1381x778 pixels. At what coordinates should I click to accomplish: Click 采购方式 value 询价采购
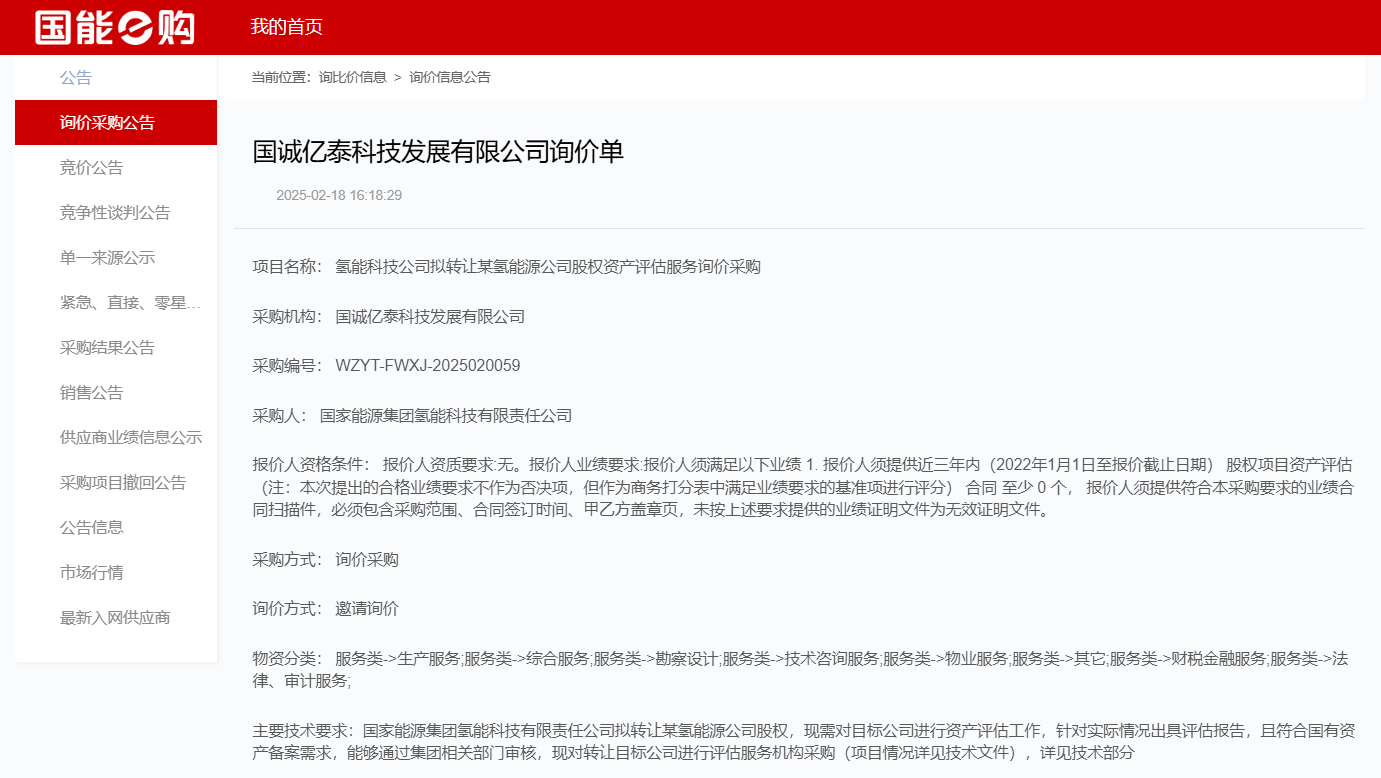pos(367,560)
